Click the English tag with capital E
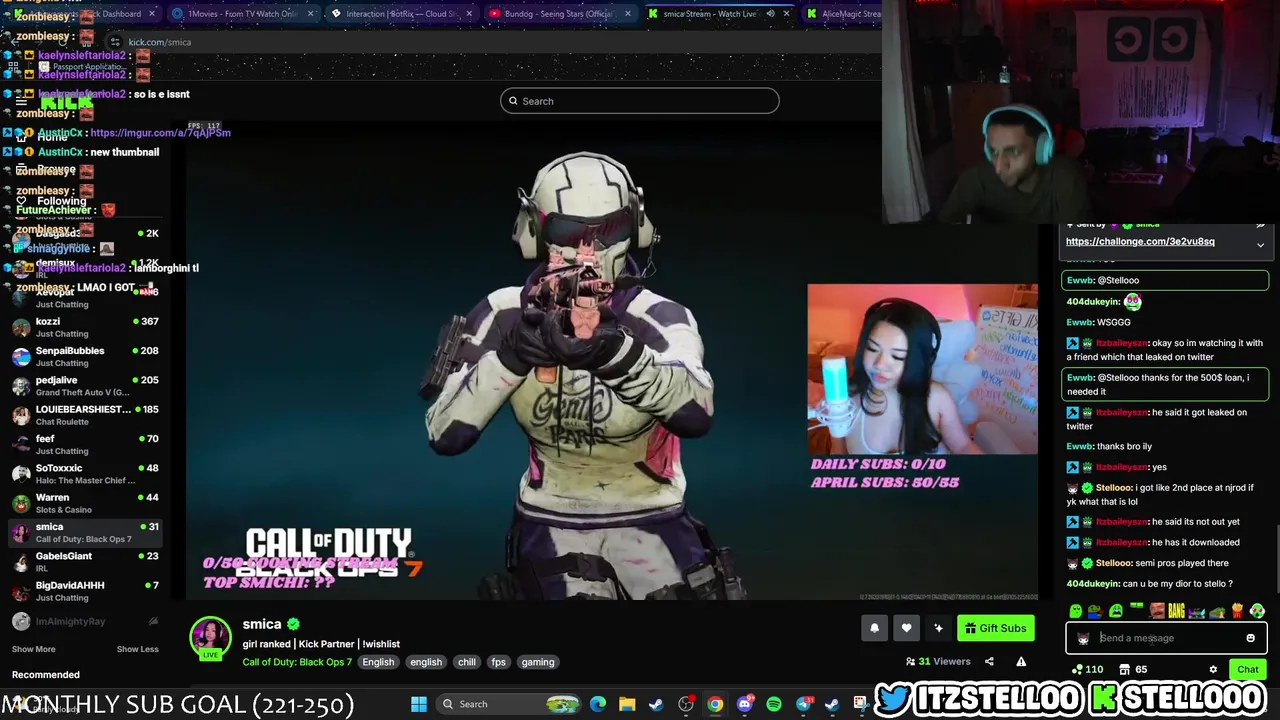 coord(378,662)
